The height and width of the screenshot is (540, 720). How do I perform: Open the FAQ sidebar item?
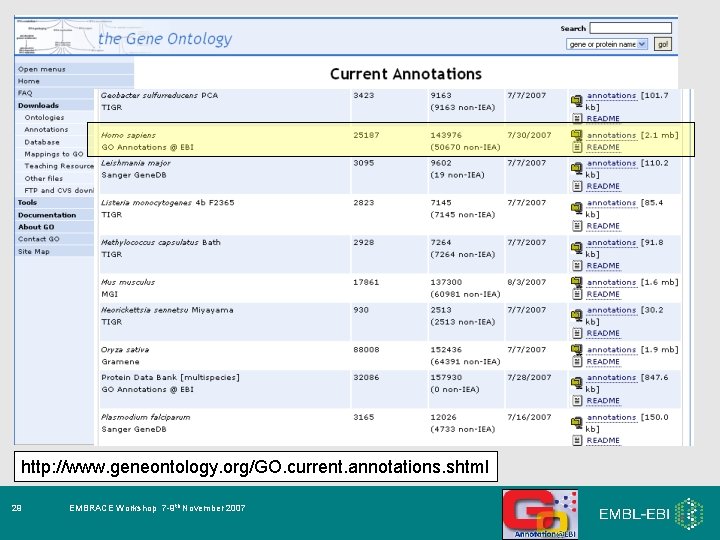tap(25, 93)
